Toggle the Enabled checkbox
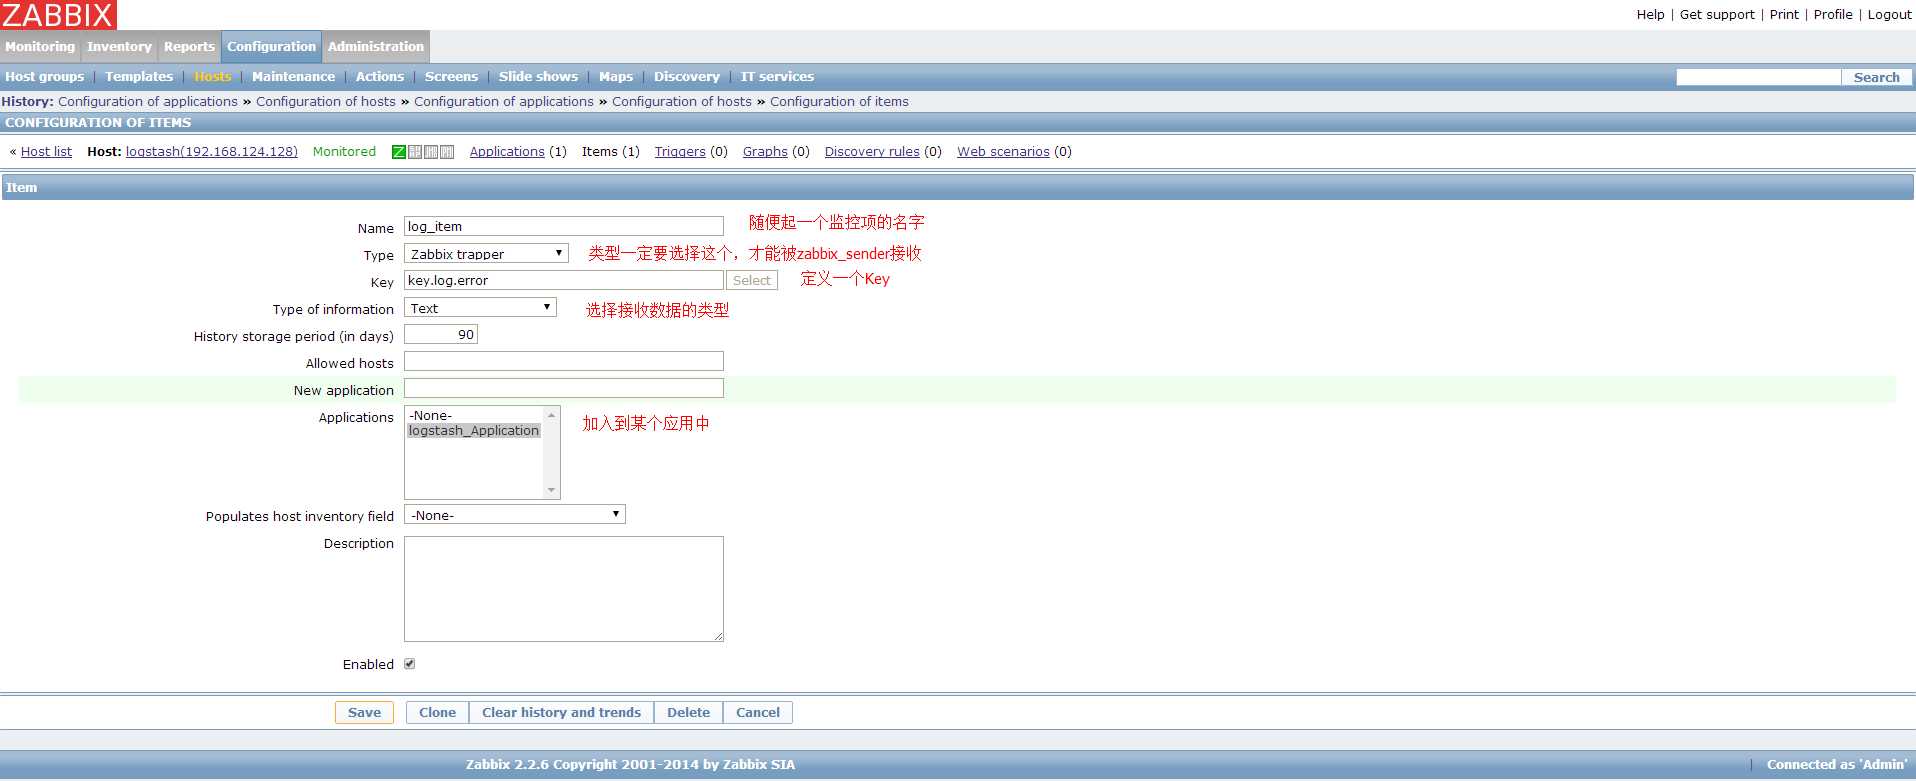The image size is (1916, 781). (x=409, y=664)
